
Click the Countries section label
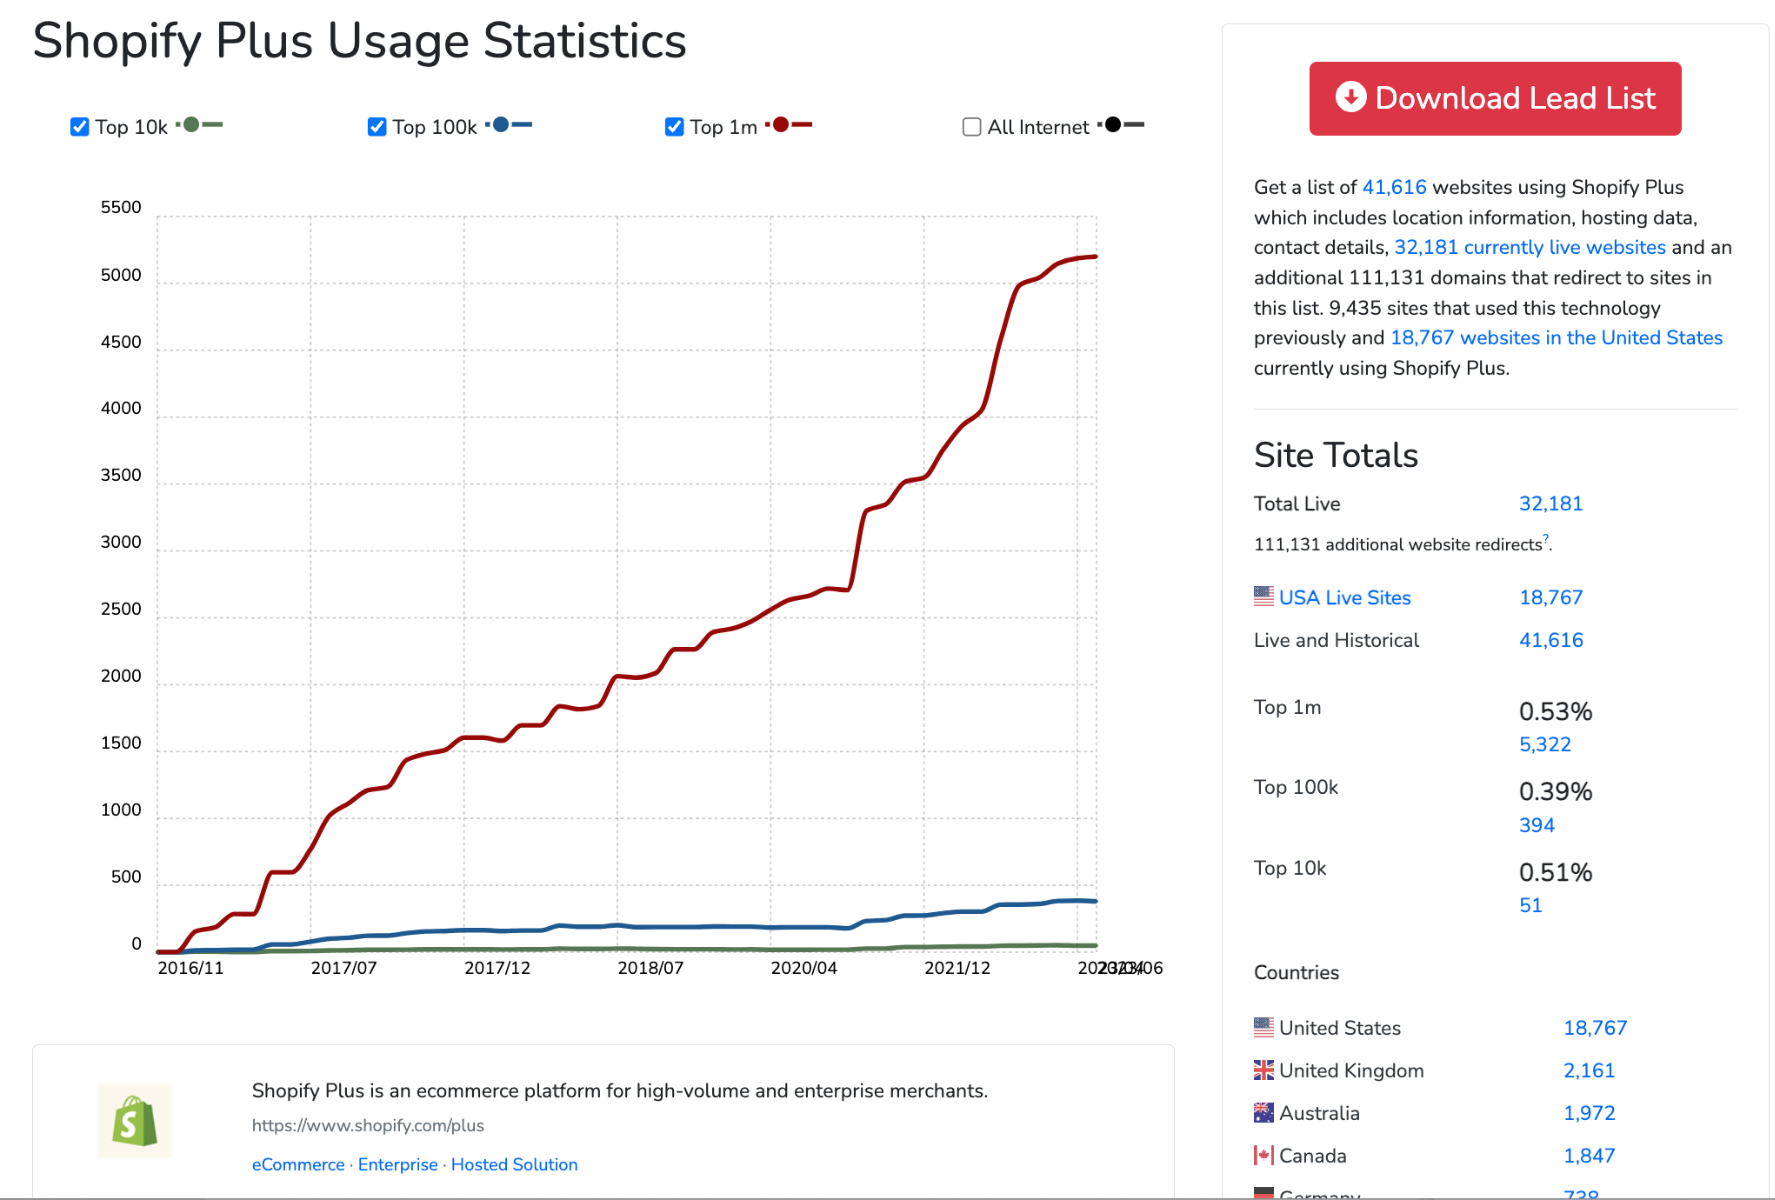1296,973
